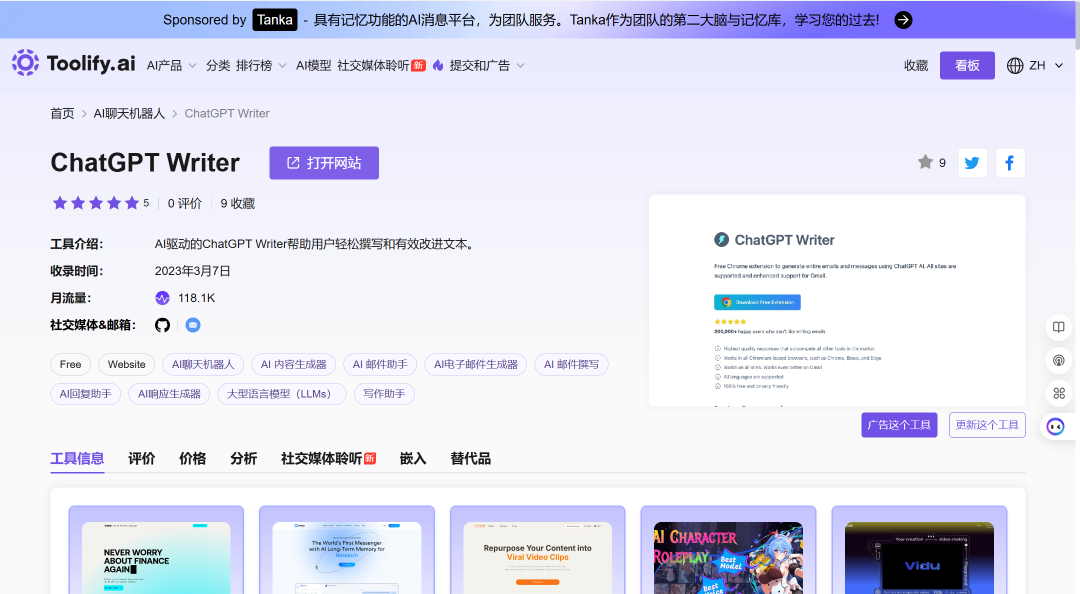
Task: Switch to the 替代品 tab
Action: pos(470,459)
